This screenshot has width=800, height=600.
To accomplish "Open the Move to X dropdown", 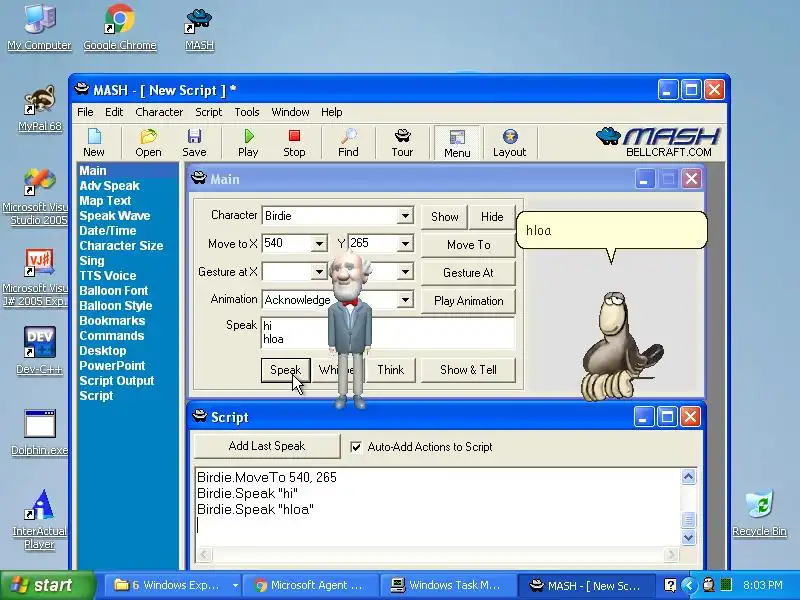I will point(319,244).
